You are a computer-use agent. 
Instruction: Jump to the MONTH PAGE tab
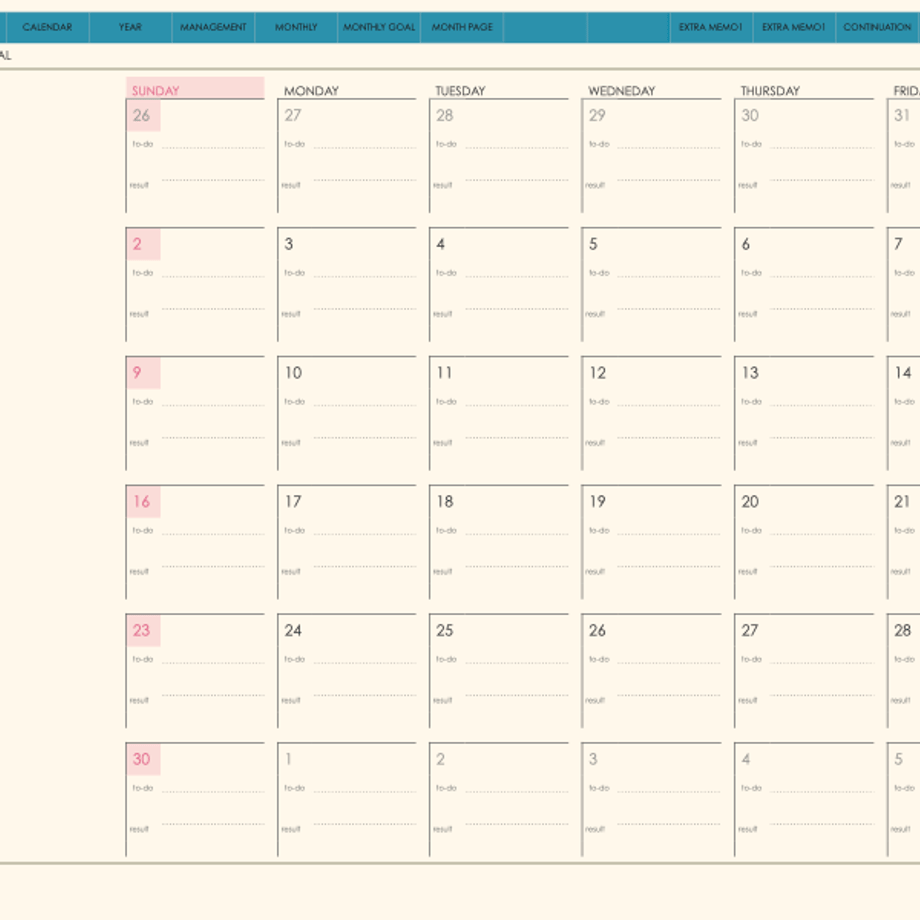(462, 27)
